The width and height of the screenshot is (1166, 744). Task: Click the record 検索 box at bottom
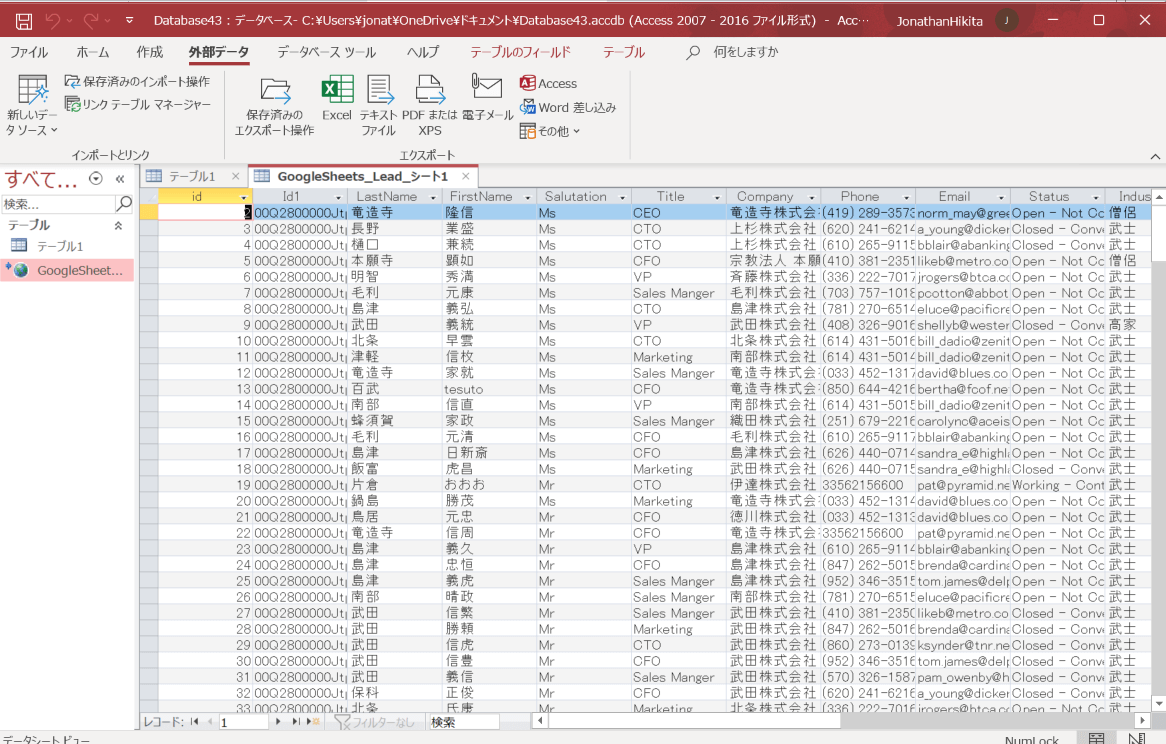pyautogui.click(x=464, y=722)
